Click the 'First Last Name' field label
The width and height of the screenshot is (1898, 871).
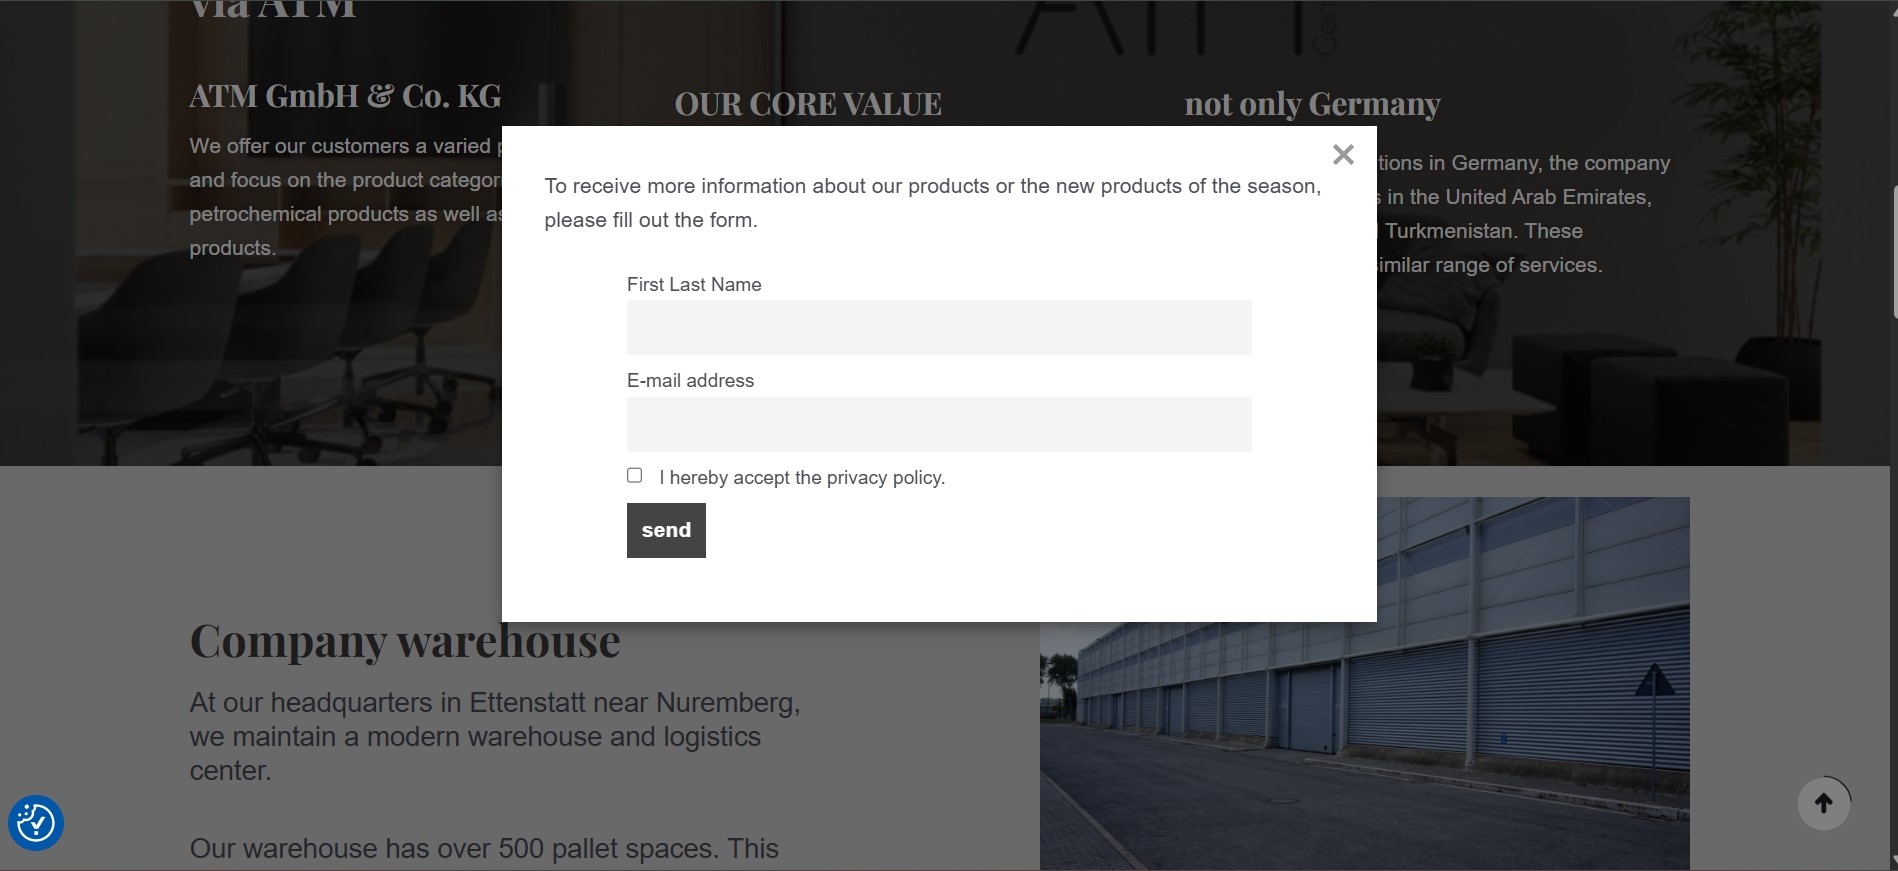[694, 285]
